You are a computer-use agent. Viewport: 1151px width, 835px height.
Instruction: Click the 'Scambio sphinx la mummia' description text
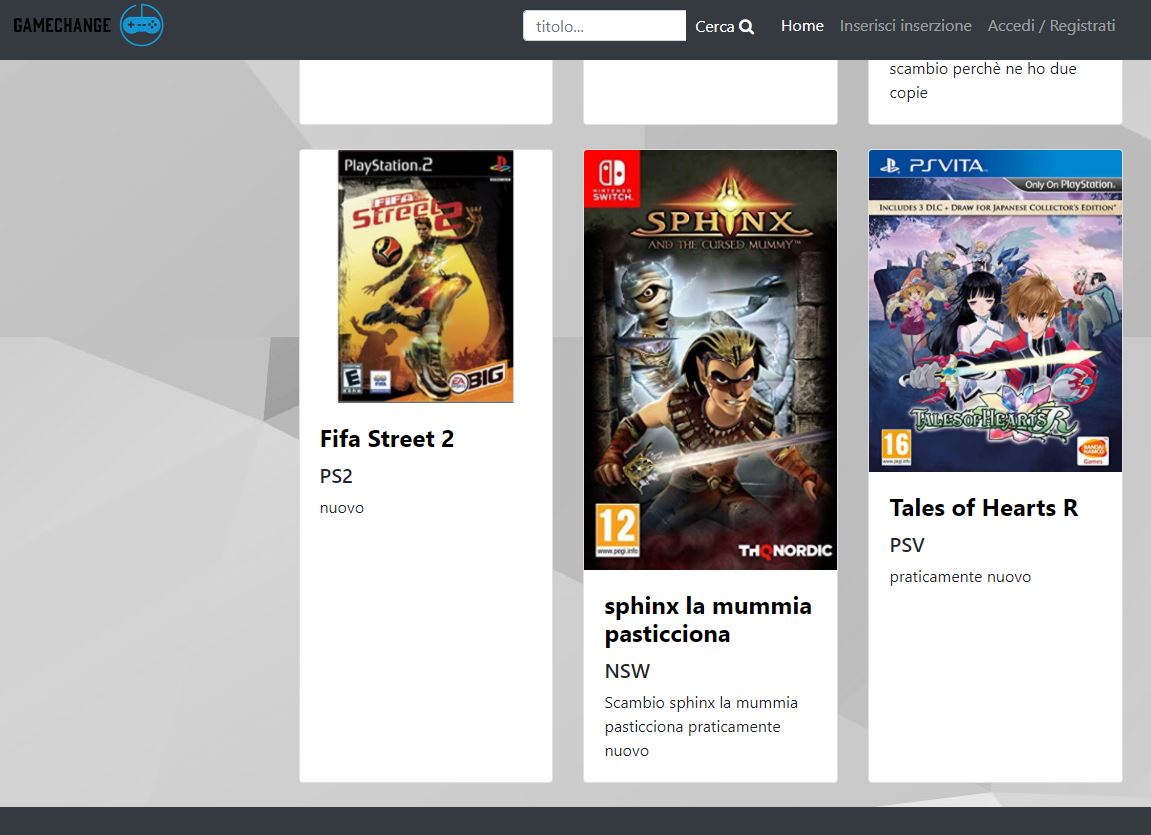click(x=701, y=726)
